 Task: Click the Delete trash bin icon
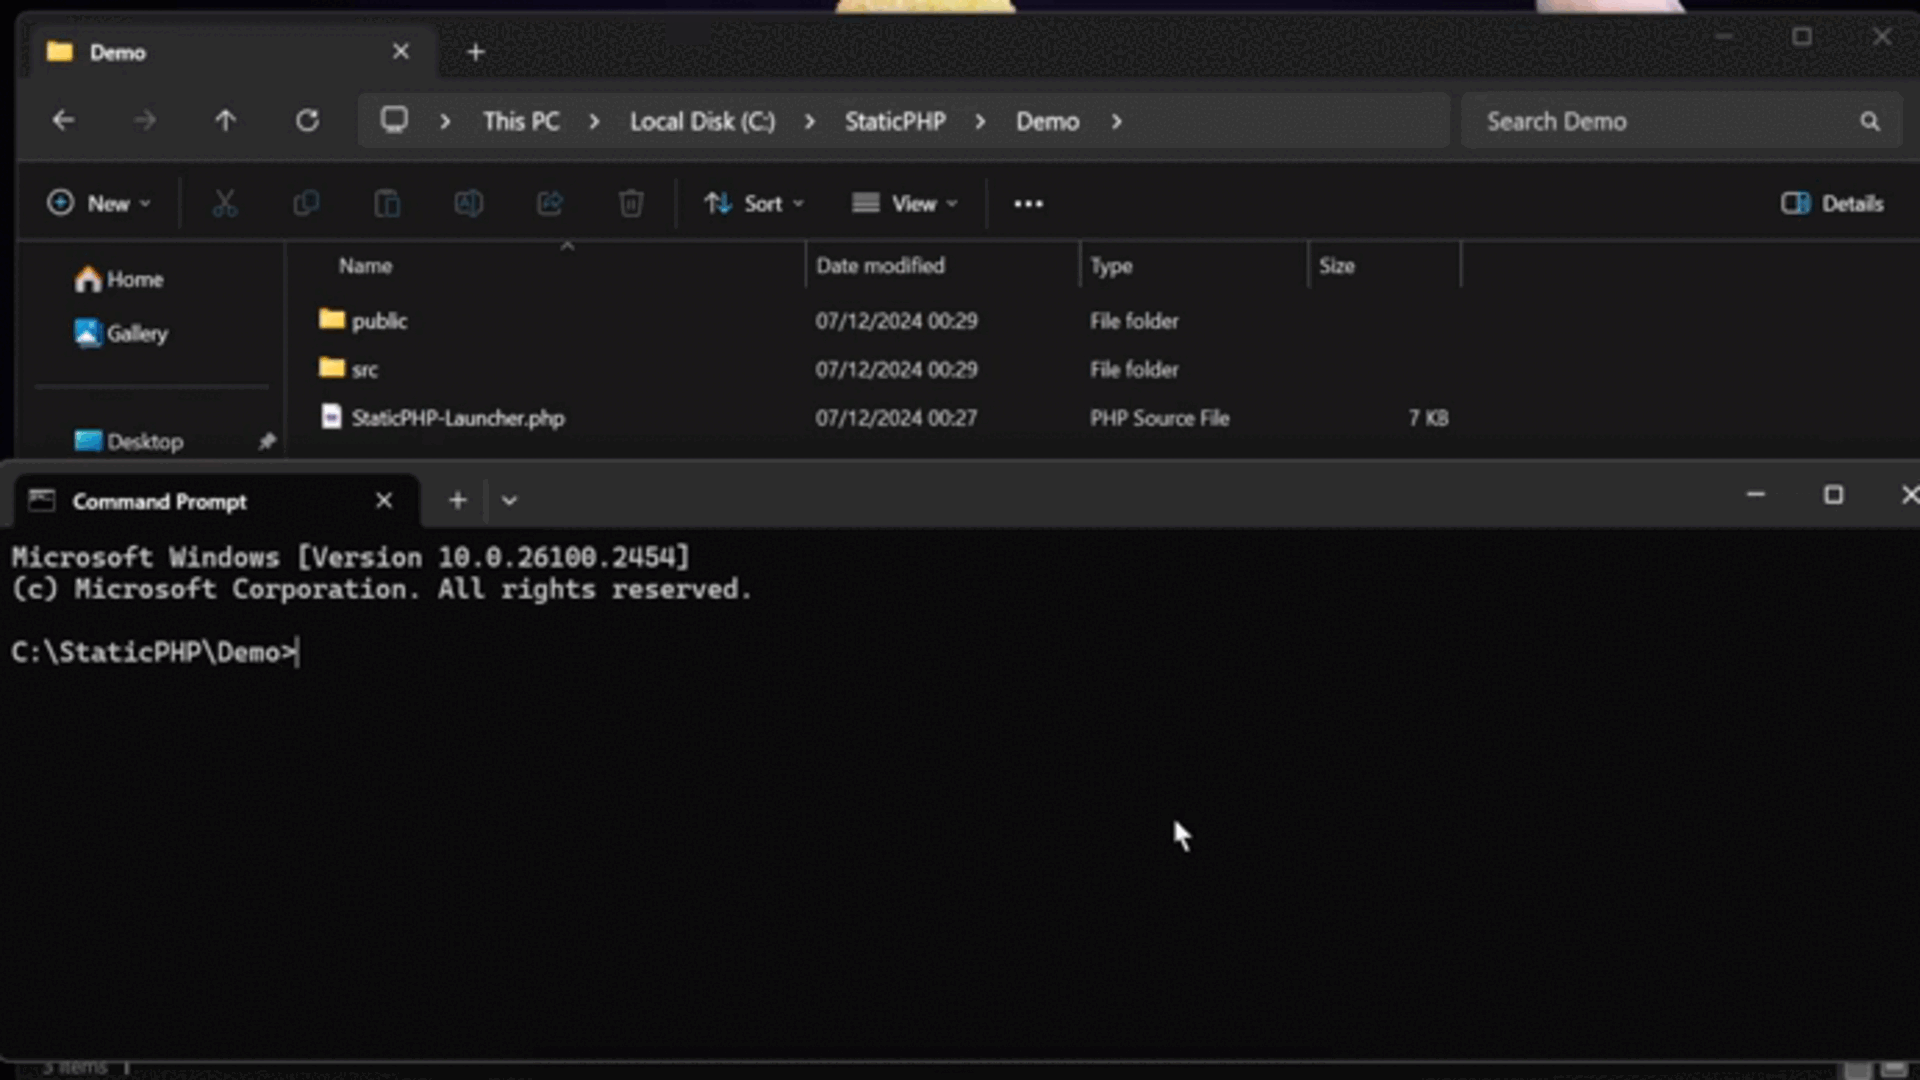pos(631,204)
